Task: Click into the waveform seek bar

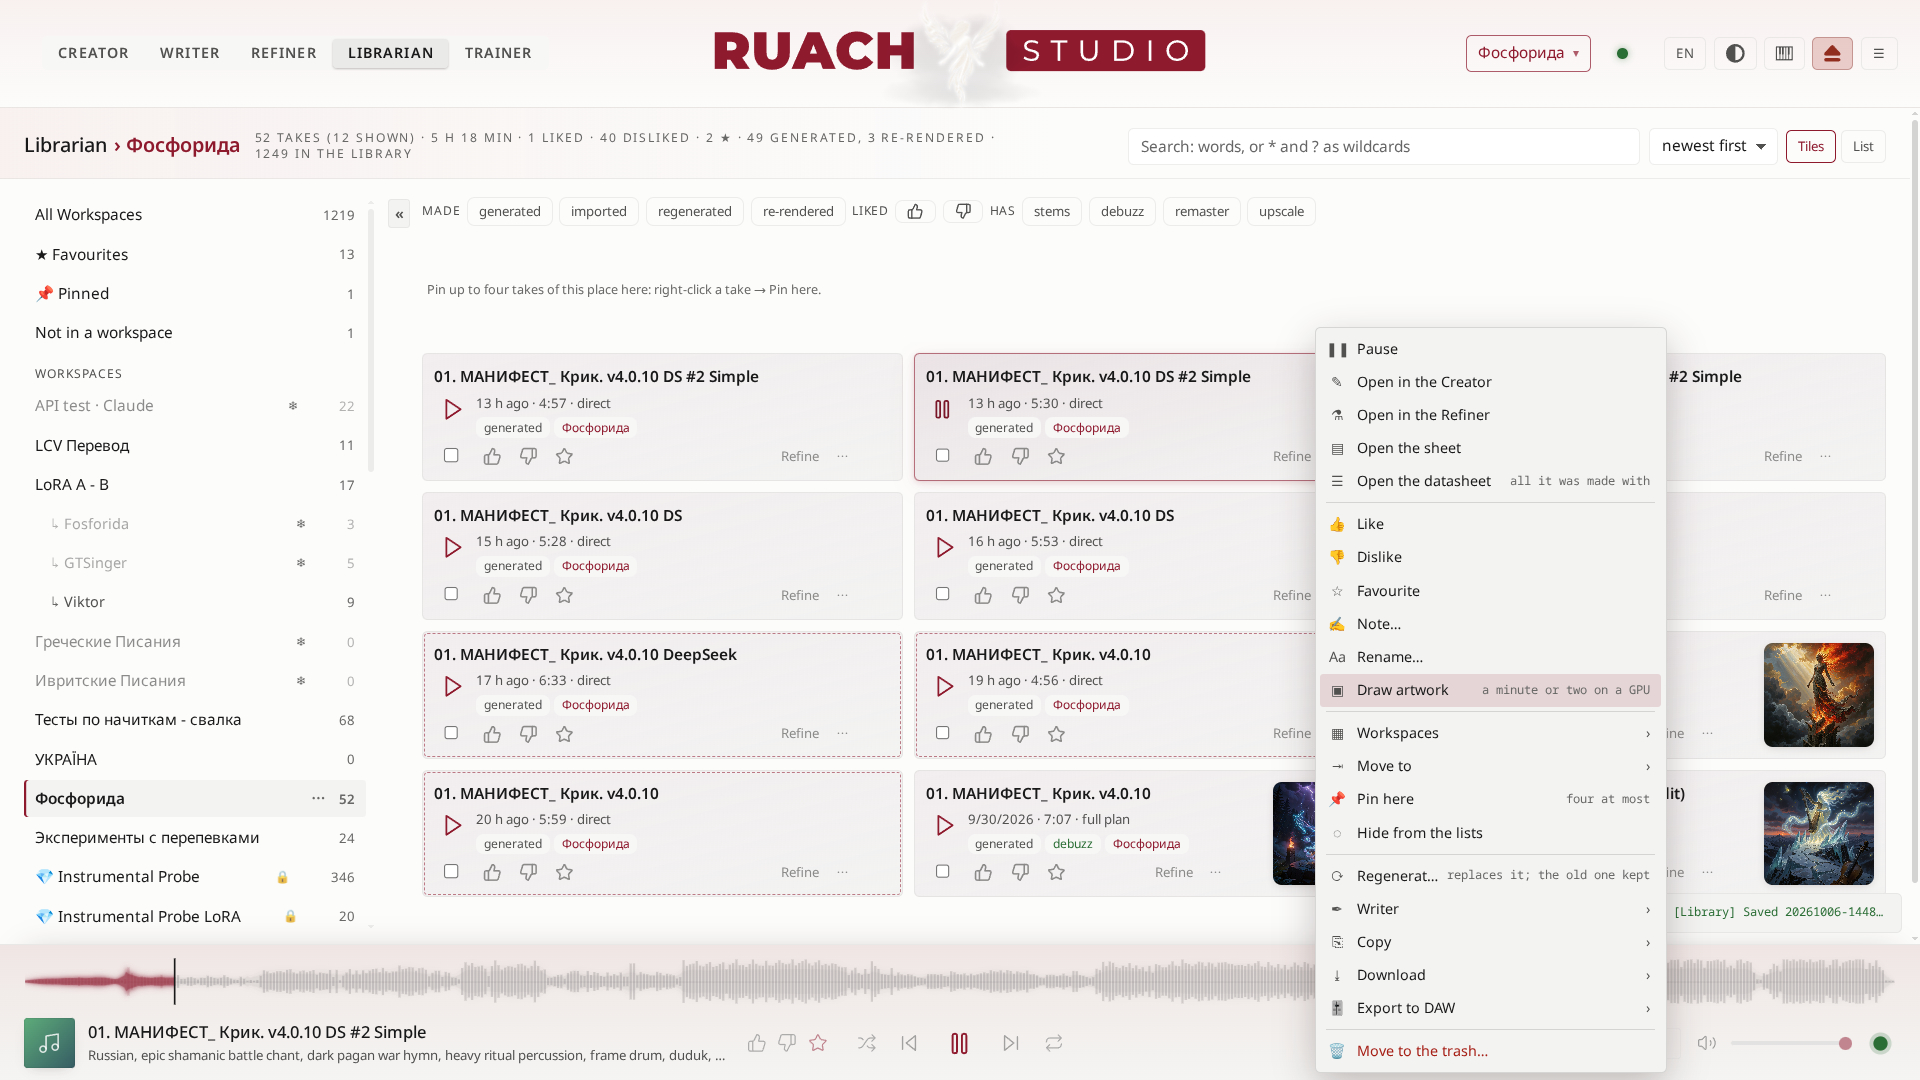Action: [959, 981]
